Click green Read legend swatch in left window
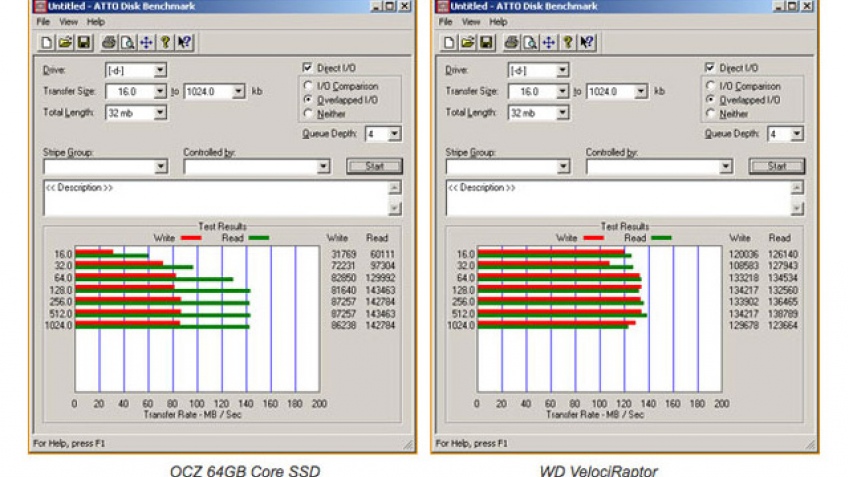 (259, 238)
